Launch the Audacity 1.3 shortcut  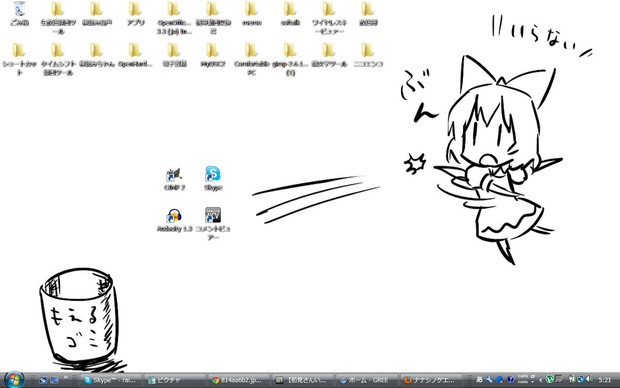pos(174,220)
